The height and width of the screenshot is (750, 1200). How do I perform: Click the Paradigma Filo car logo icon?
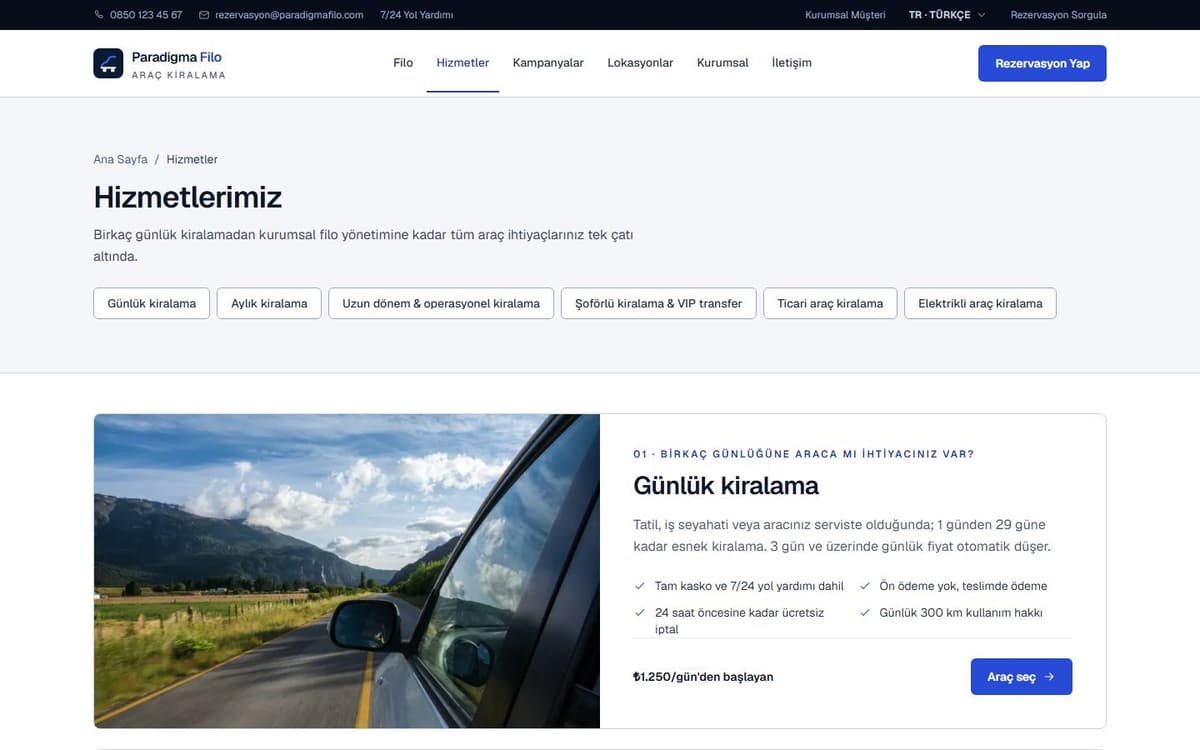click(x=108, y=63)
